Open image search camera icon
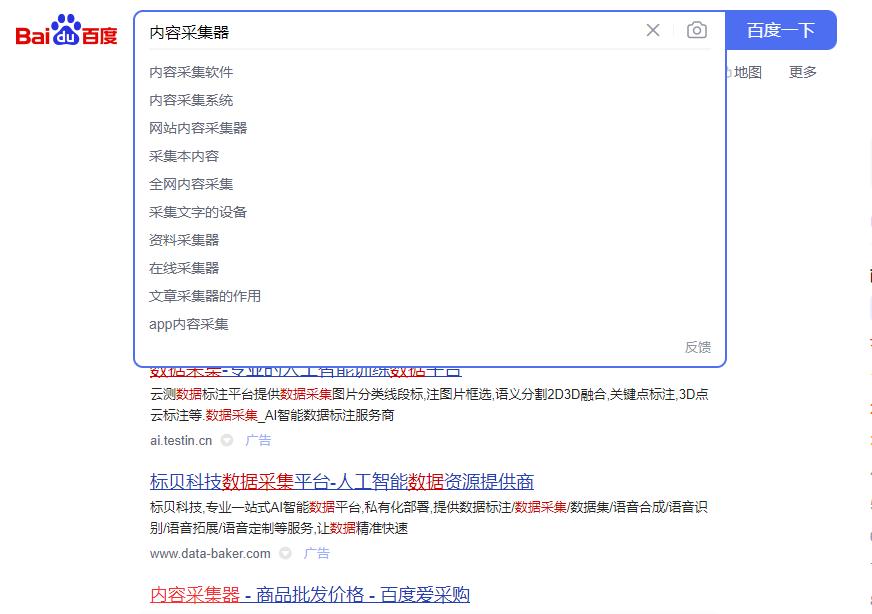 click(696, 30)
